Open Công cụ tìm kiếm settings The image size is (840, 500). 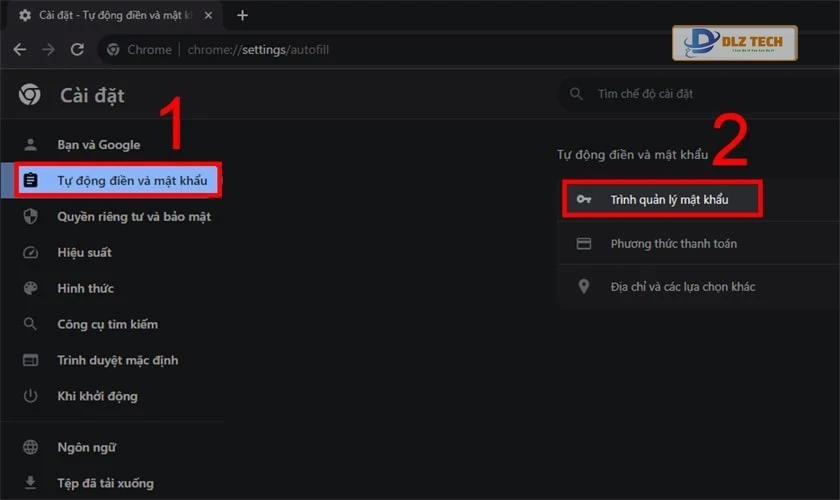pyautogui.click(x=107, y=324)
